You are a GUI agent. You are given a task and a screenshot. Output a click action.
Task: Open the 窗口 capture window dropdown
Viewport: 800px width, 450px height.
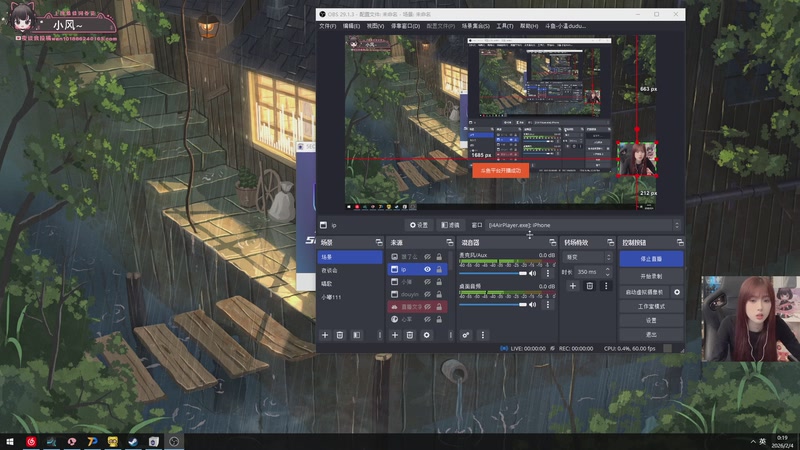(x=583, y=225)
